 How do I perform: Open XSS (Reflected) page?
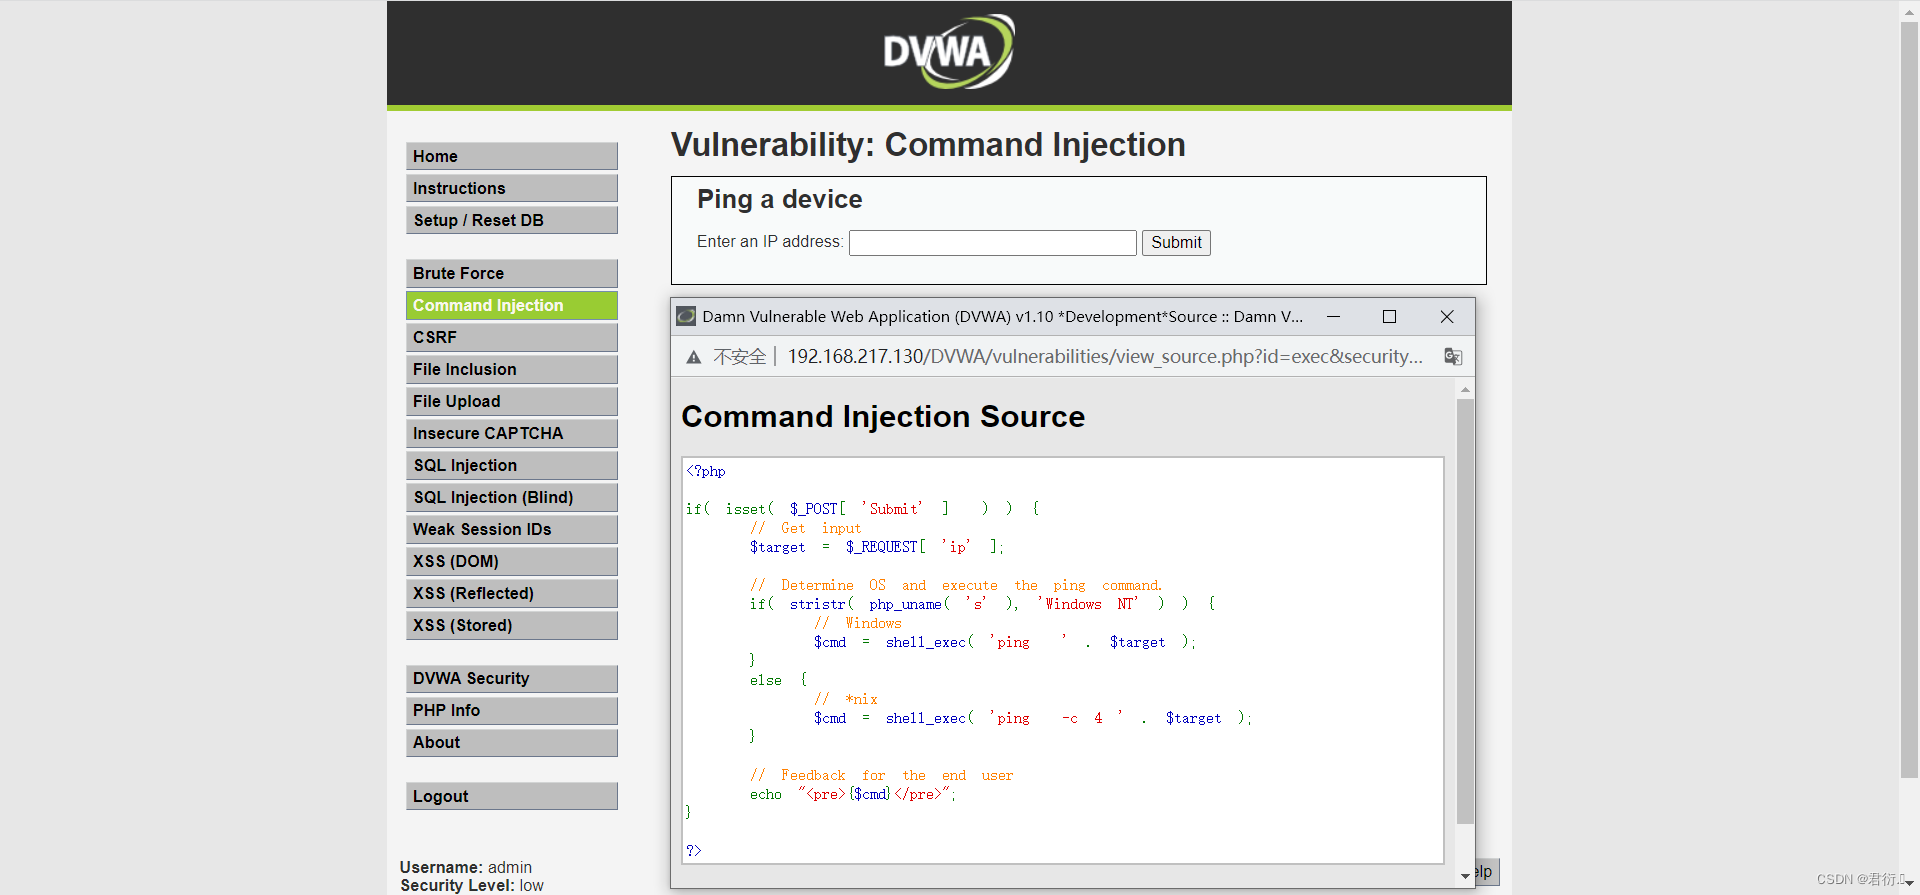click(512, 593)
